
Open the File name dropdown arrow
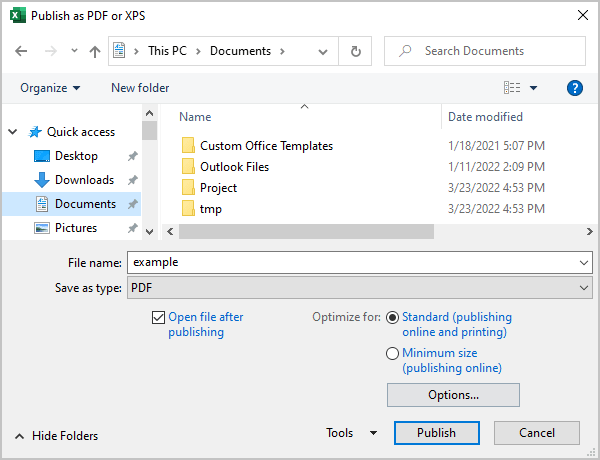pos(584,263)
